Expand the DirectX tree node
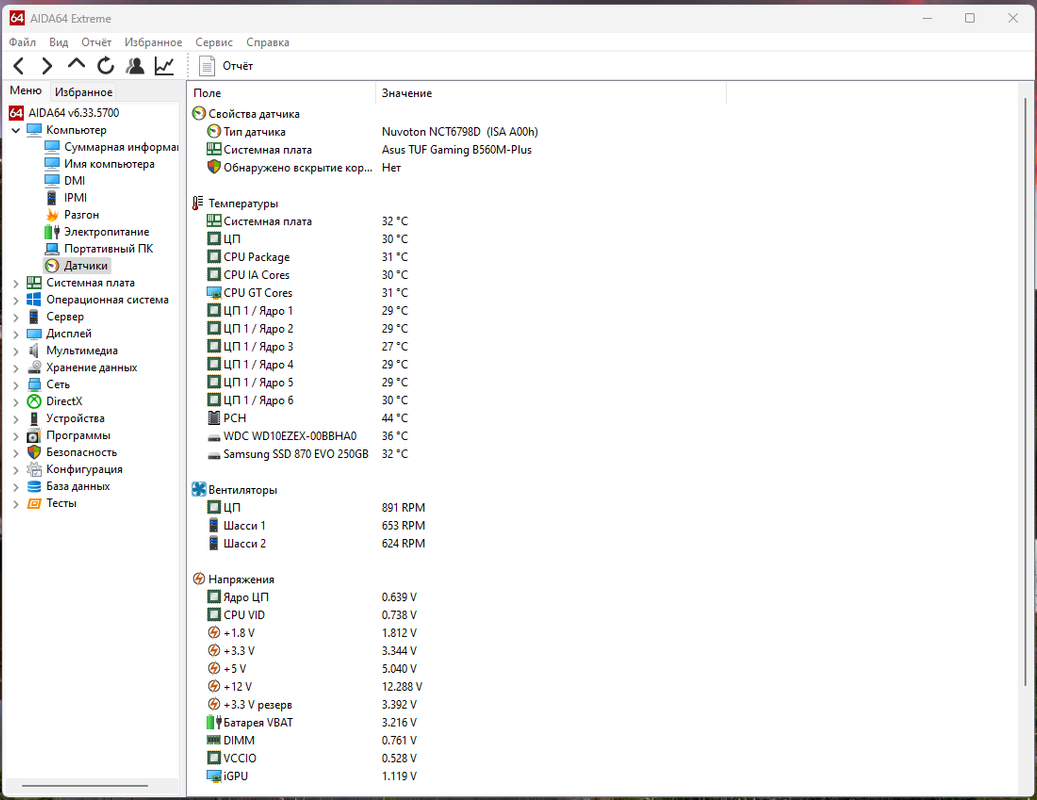The width and height of the screenshot is (1037, 800). [x=16, y=401]
